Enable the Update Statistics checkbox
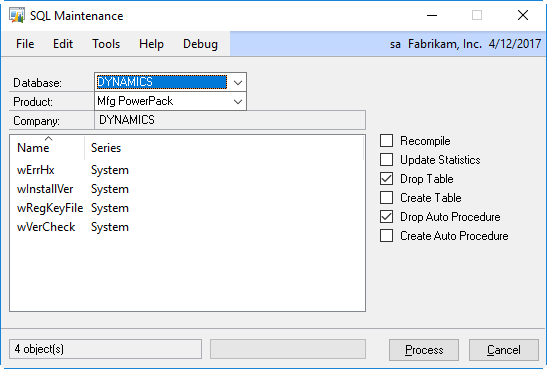547x369 pixels. (386, 160)
